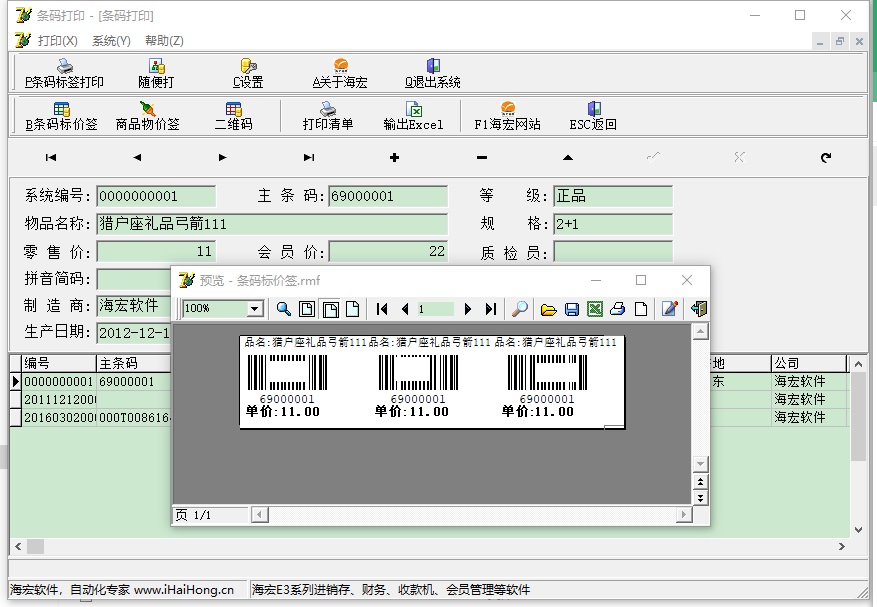The width and height of the screenshot is (877, 607).
Task: Open report file in preview toolbar
Action: (549, 309)
